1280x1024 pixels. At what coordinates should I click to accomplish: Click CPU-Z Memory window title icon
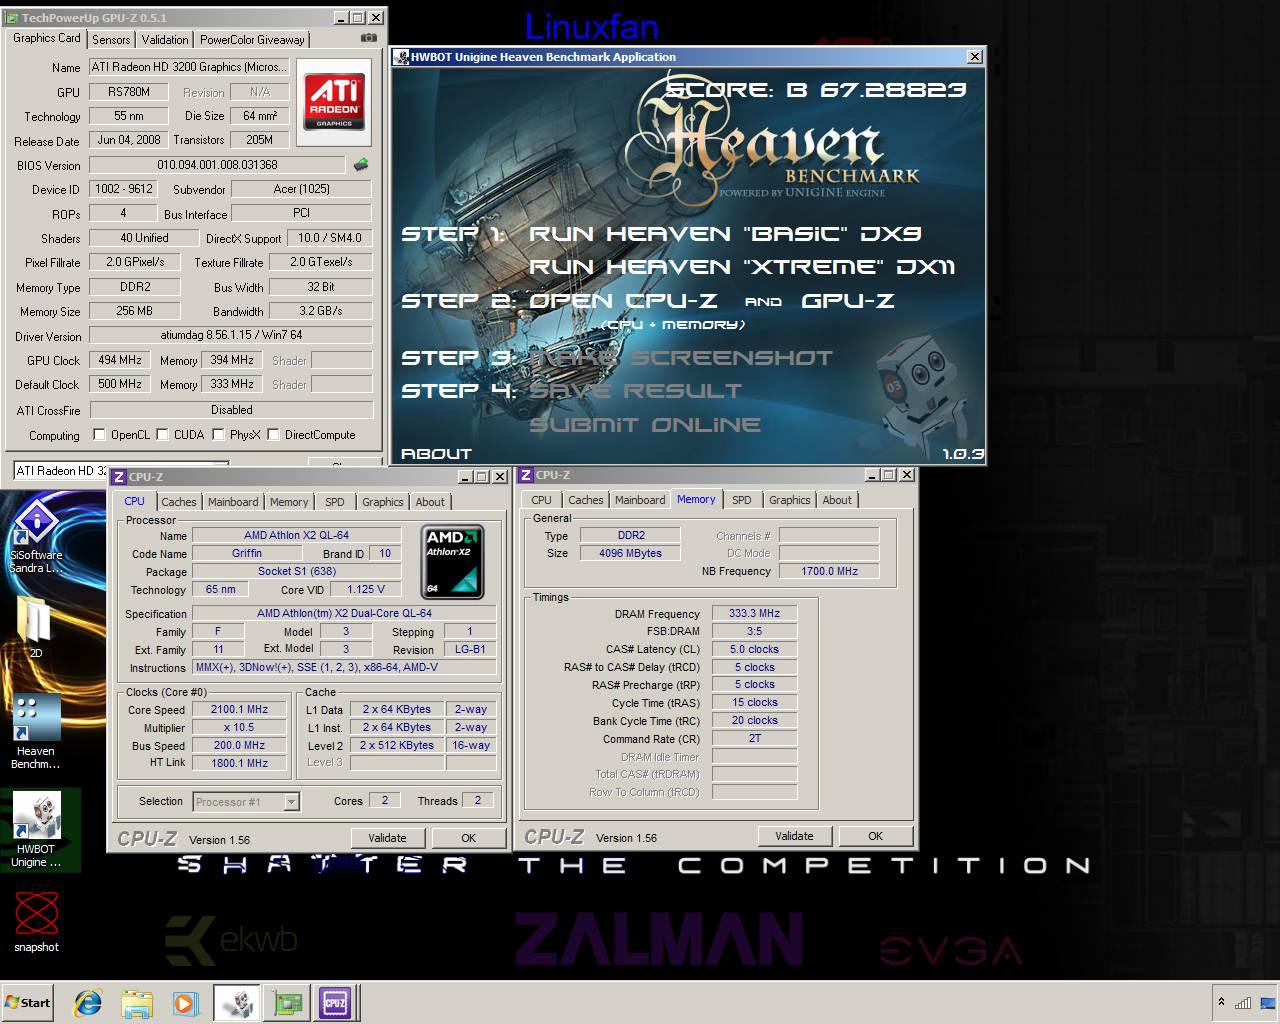pyautogui.click(x=526, y=475)
